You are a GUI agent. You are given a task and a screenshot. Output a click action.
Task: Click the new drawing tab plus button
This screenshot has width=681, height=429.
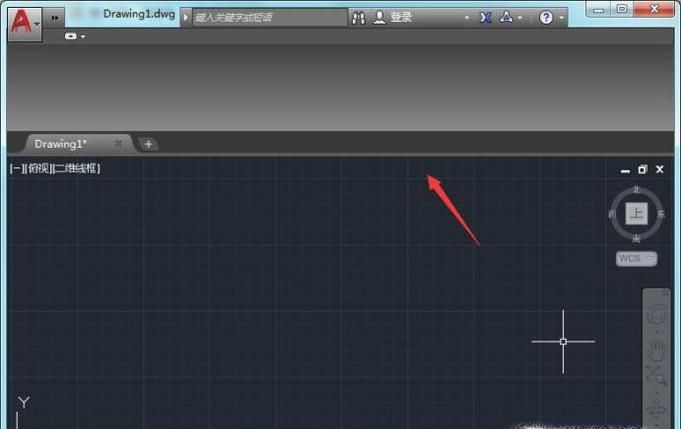[148, 144]
